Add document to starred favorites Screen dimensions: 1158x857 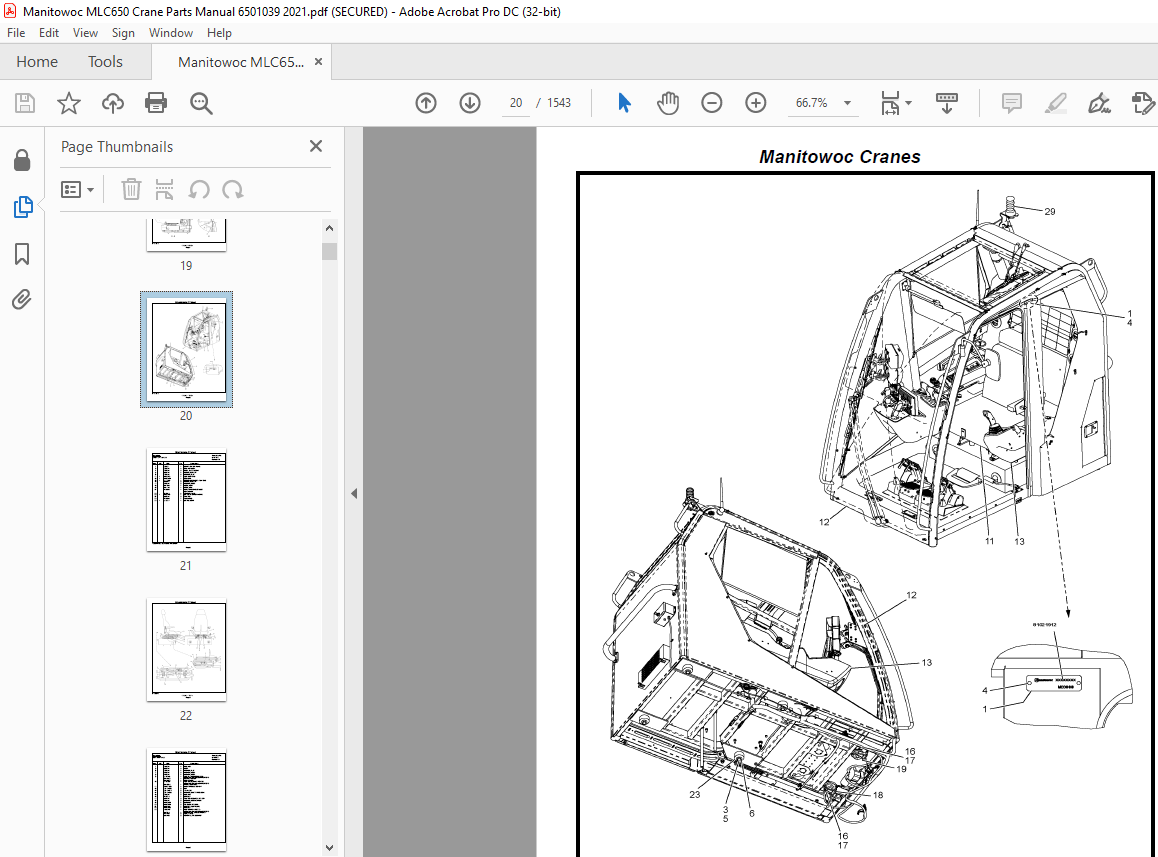pyautogui.click(x=69, y=103)
